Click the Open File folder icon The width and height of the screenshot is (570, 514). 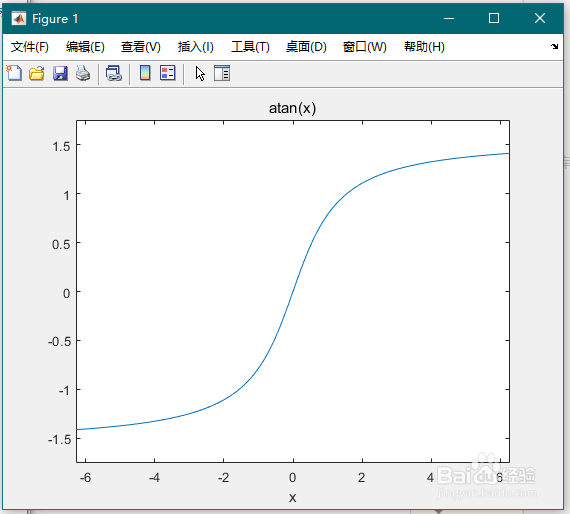(x=37, y=73)
